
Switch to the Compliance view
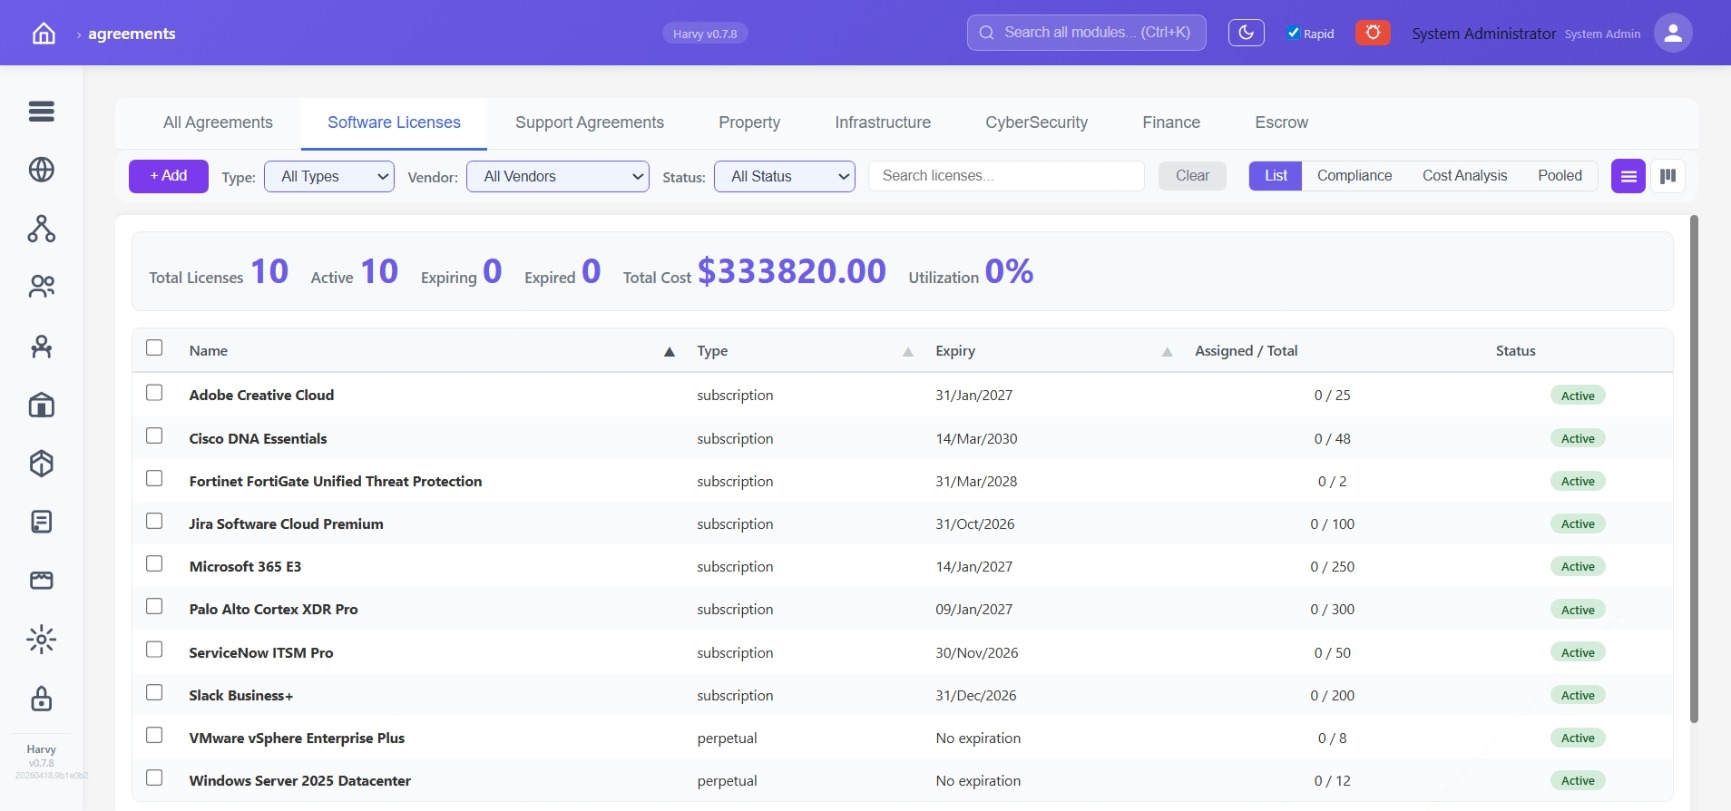[1355, 176]
